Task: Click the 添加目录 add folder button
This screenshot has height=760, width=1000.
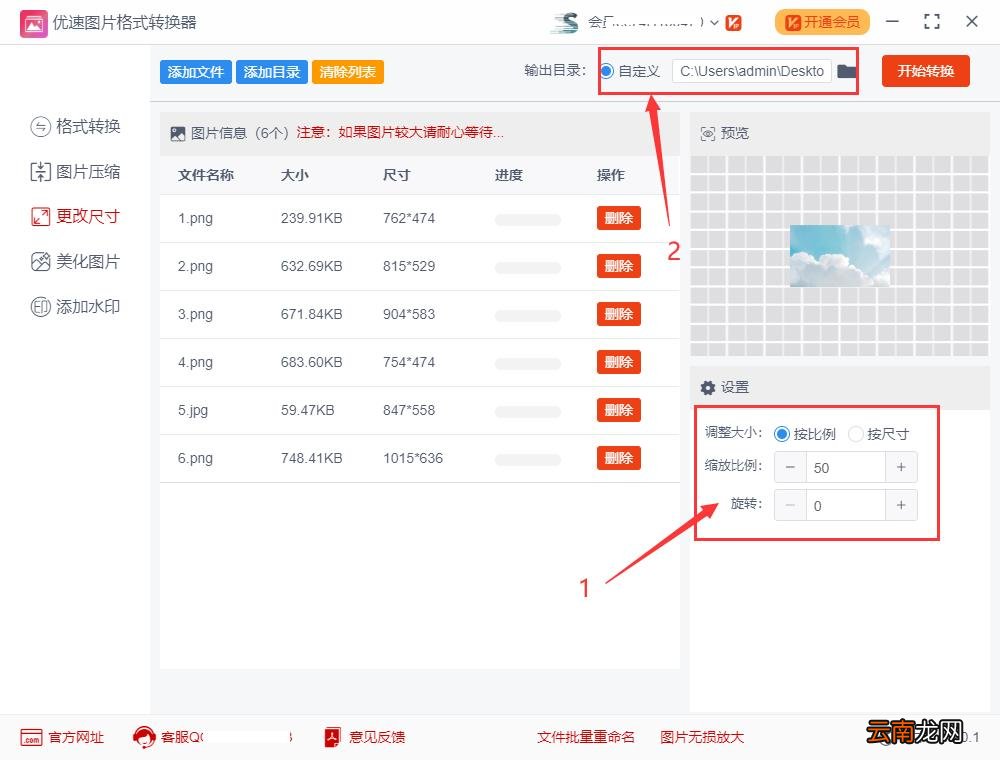Action: pyautogui.click(x=272, y=72)
